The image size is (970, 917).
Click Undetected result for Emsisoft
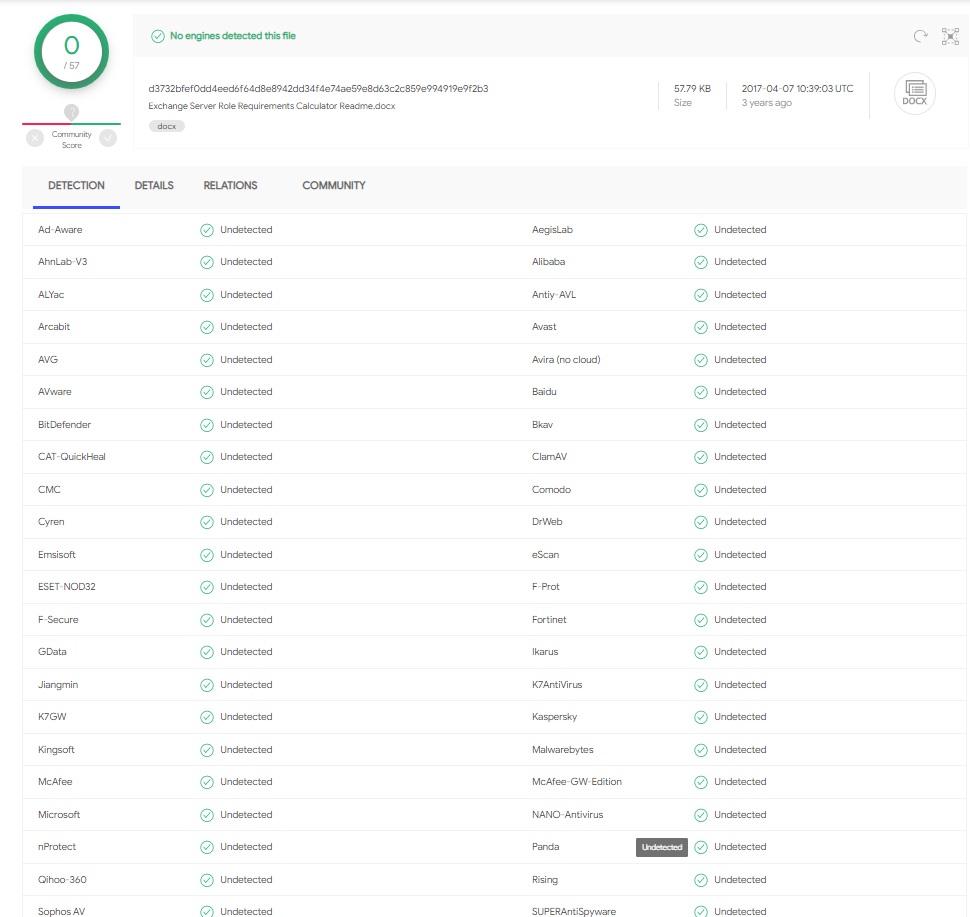246,554
